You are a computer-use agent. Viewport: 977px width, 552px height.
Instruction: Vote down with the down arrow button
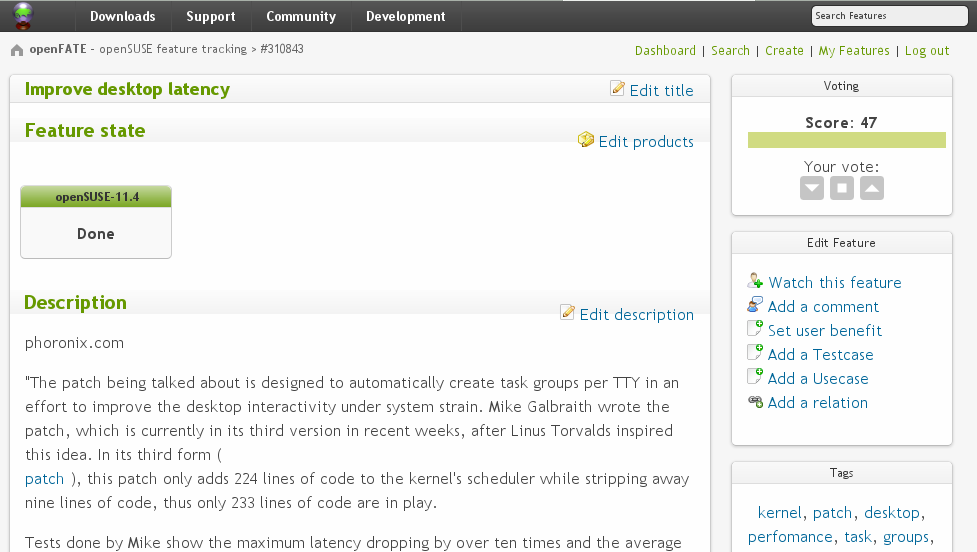[x=812, y=188]
